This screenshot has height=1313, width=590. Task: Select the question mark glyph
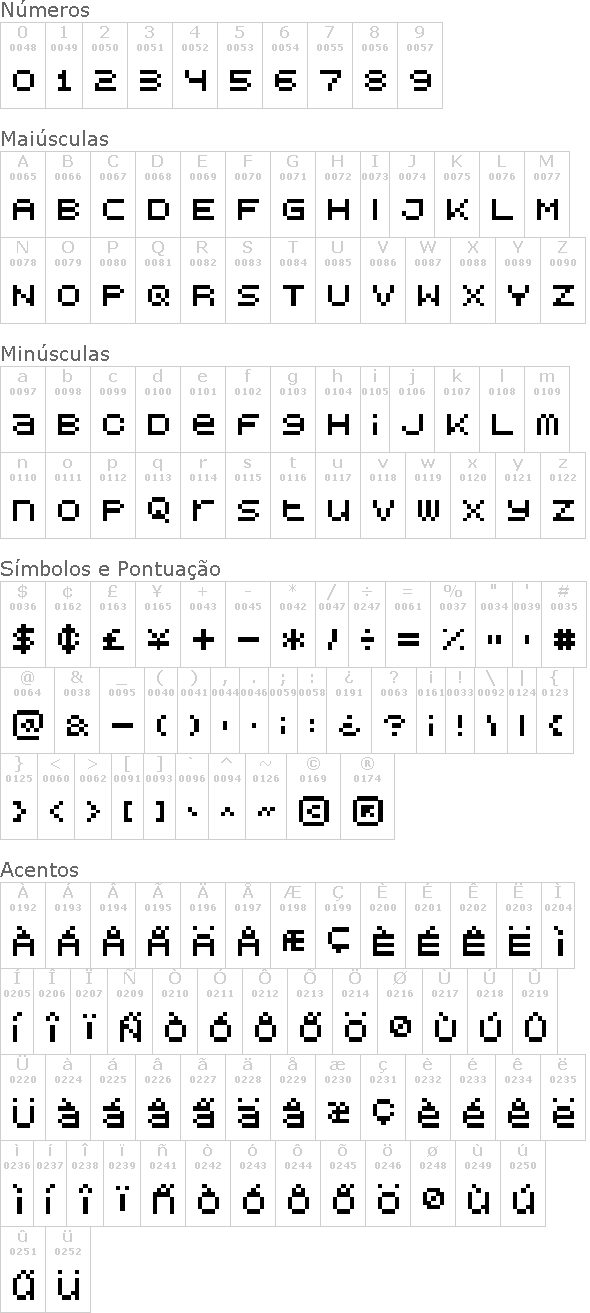[x=394, y=725]
